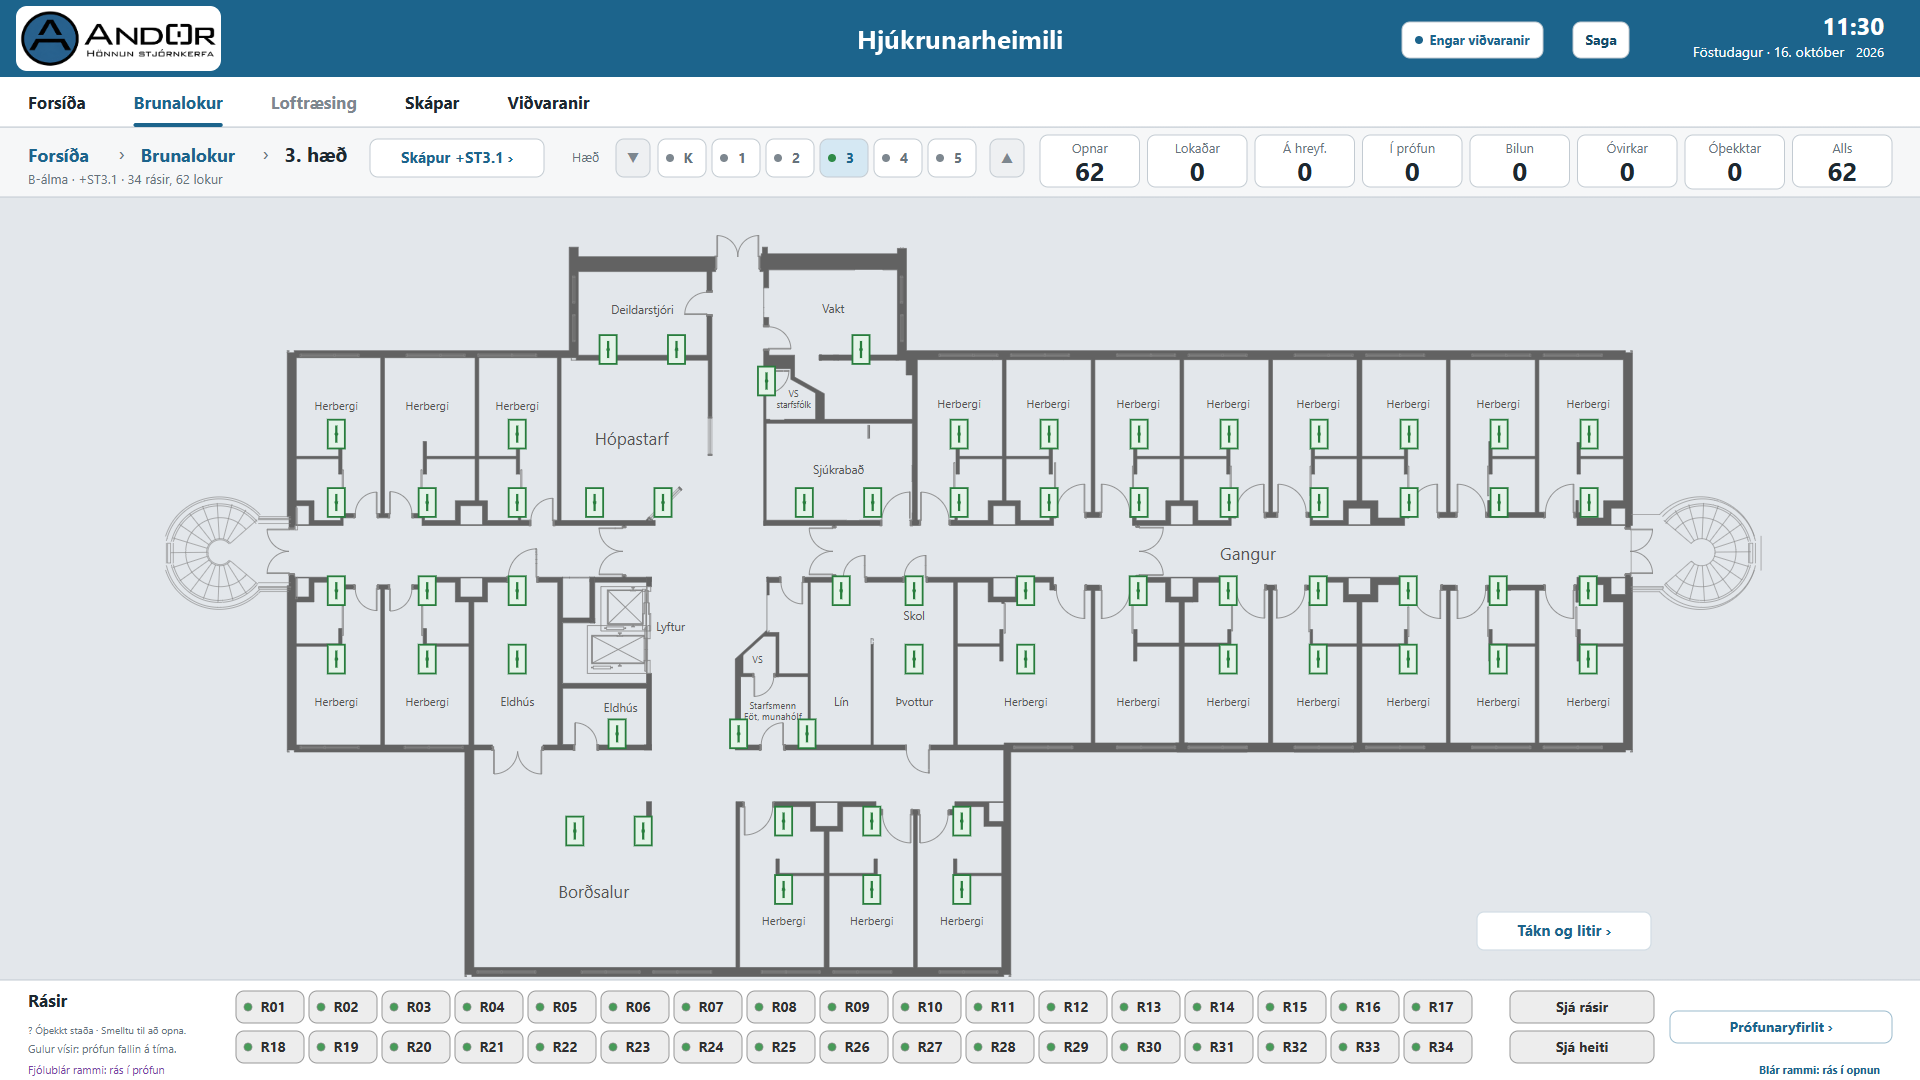Select circuit R18
The height and width of the screenshot is (1080, 1920).
[270, 1047]
